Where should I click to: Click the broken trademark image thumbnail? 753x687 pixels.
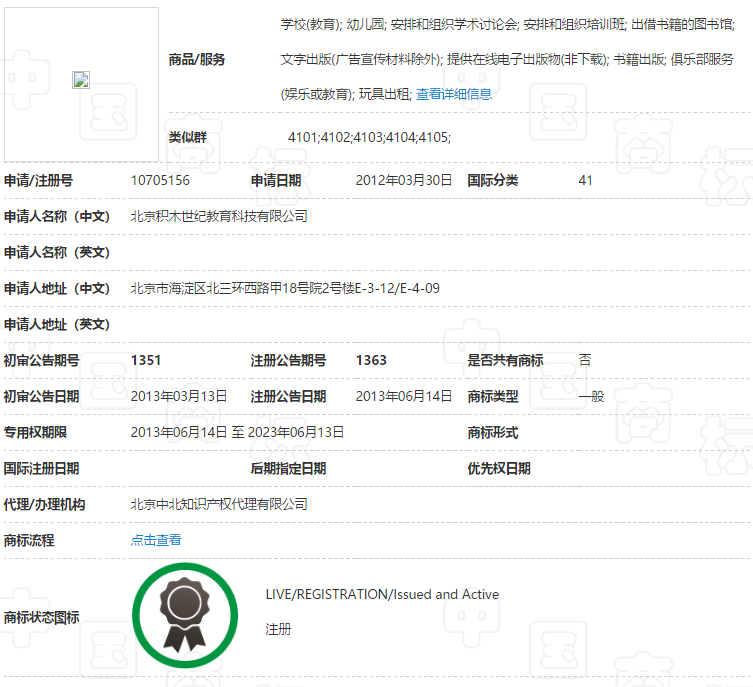coord(81,81)
